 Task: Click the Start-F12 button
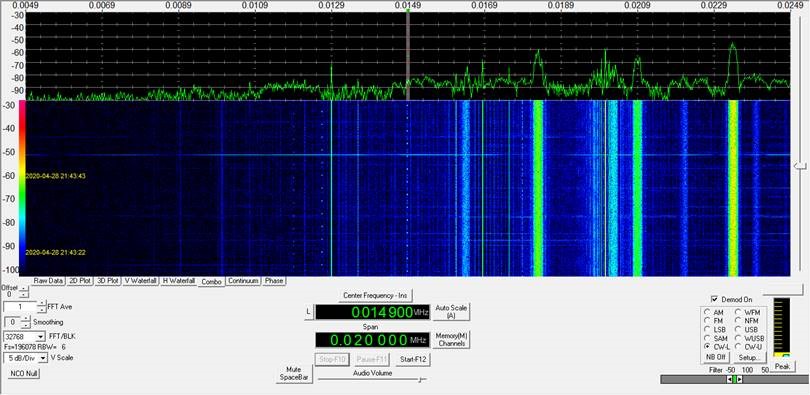tap(413, 359)
